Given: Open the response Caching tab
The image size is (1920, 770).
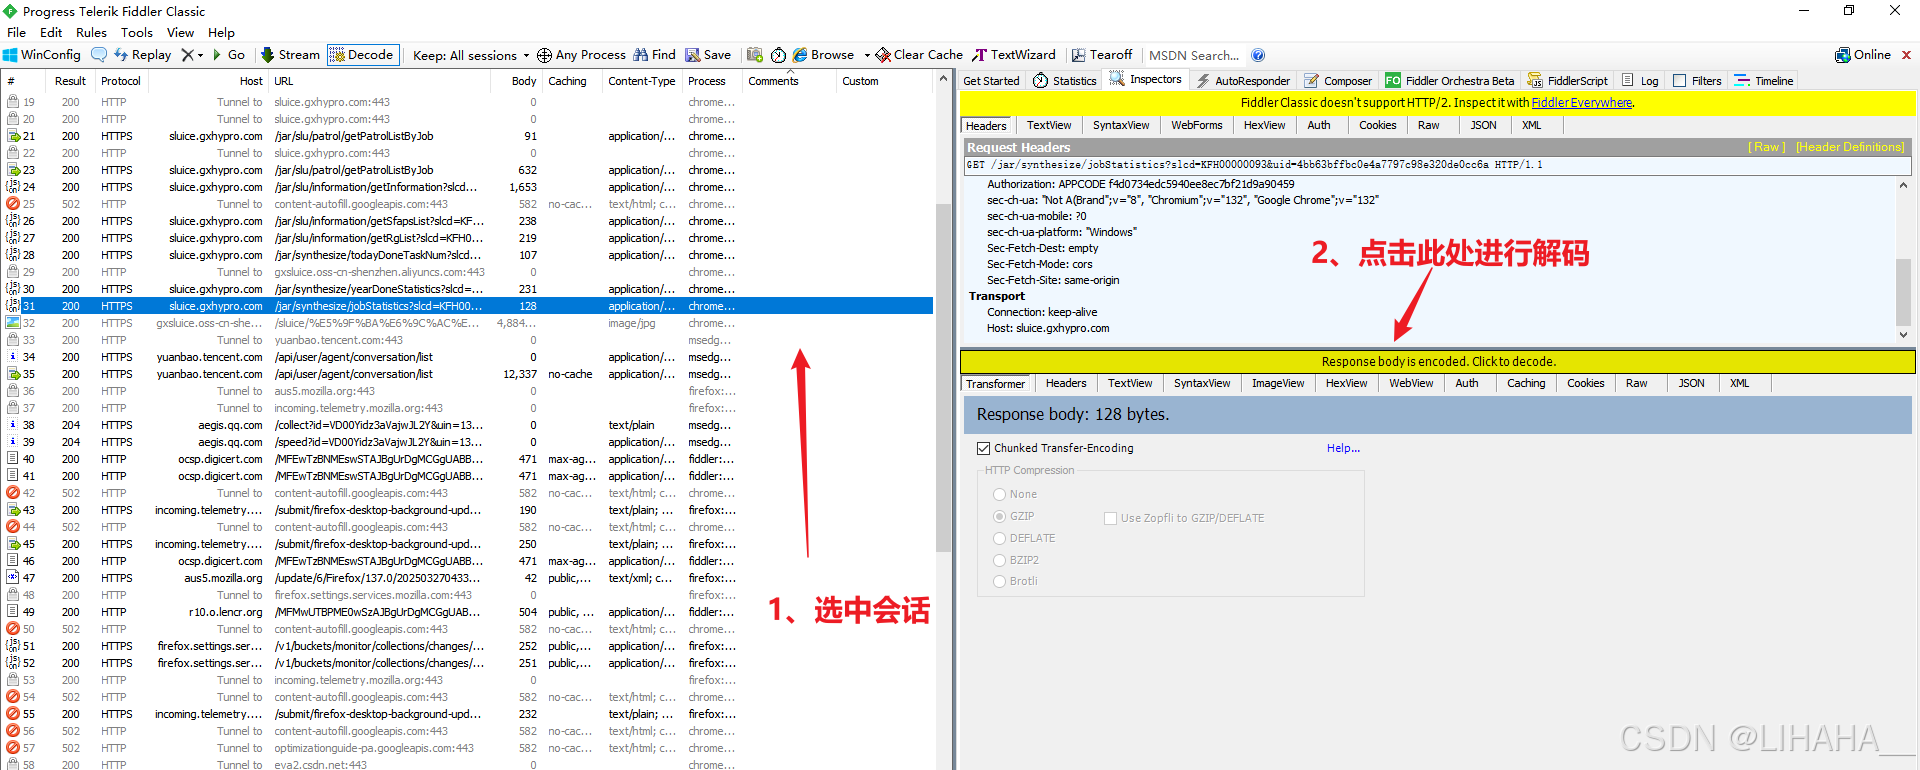Looking at the screenshot, I should pyautogui.click(x=1526, y=383).
